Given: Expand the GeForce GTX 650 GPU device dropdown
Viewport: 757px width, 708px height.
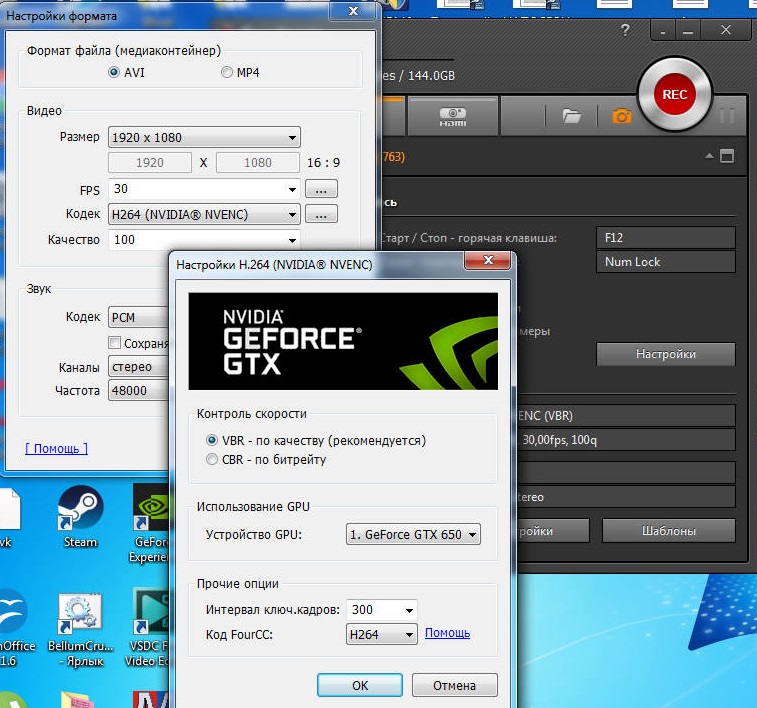Looking at the screenshot, I should click(413, 535).
